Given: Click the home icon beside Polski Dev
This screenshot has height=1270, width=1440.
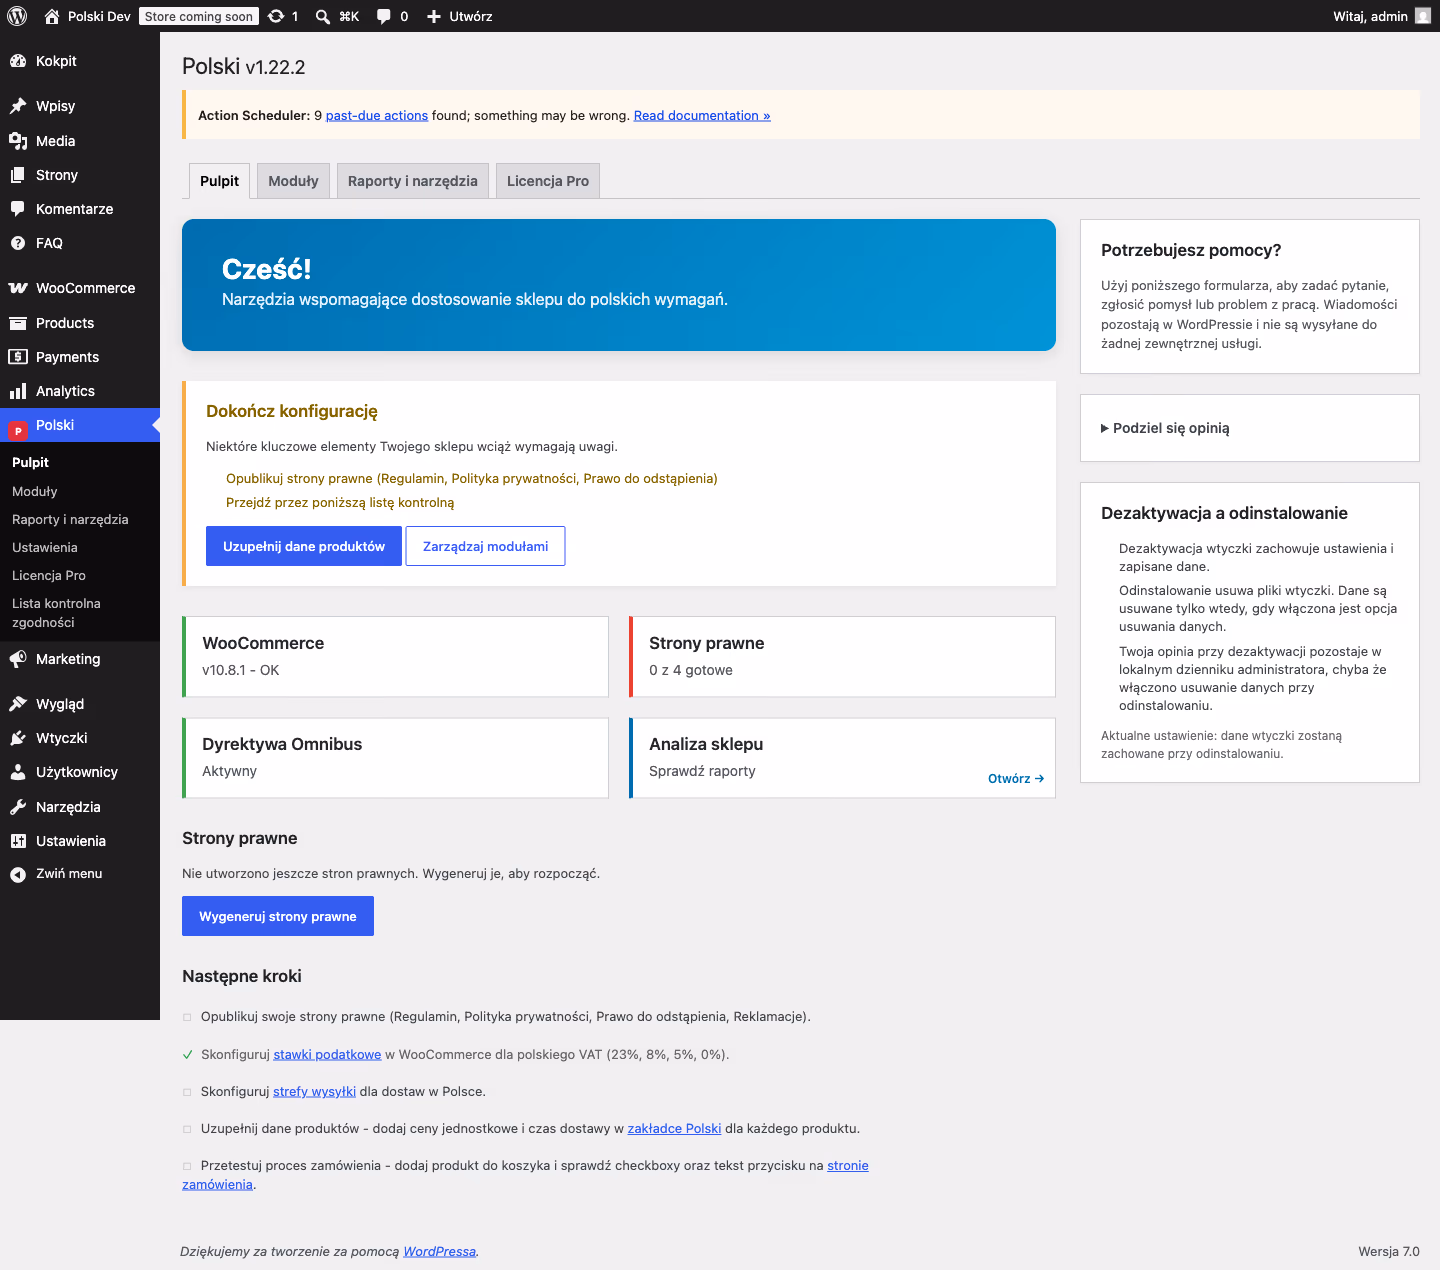Looking at the screenshot, I should [52, 16].
